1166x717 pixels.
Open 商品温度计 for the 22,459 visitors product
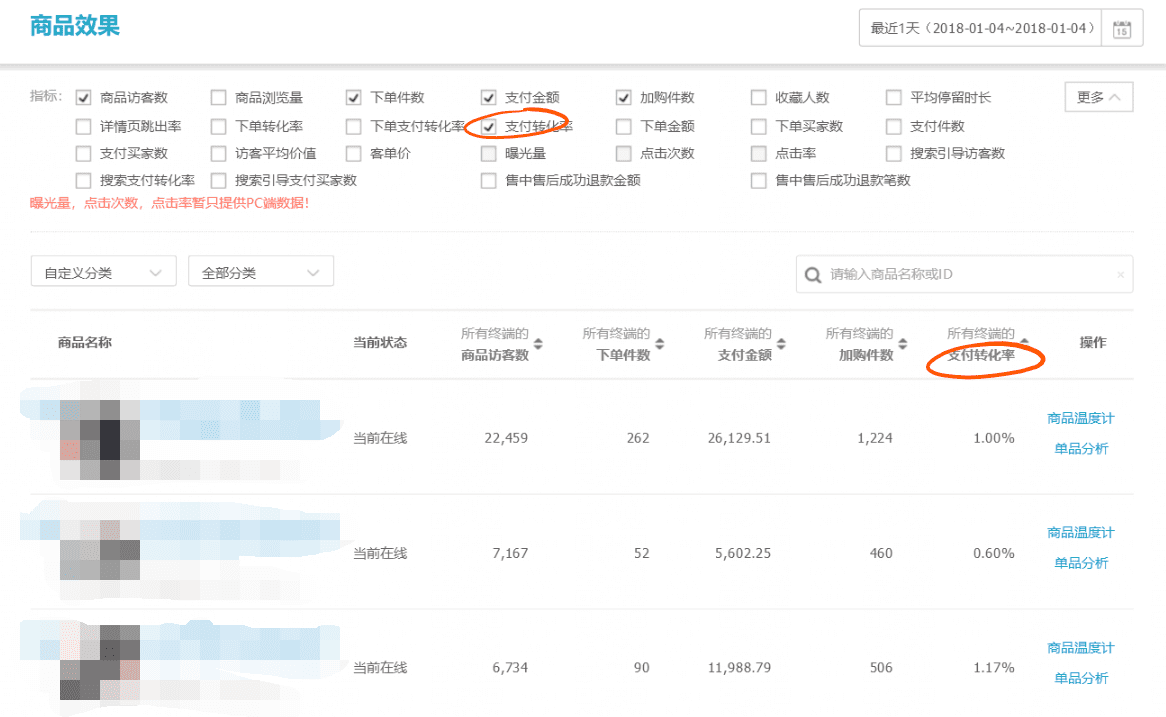(x=1080, y=419)
